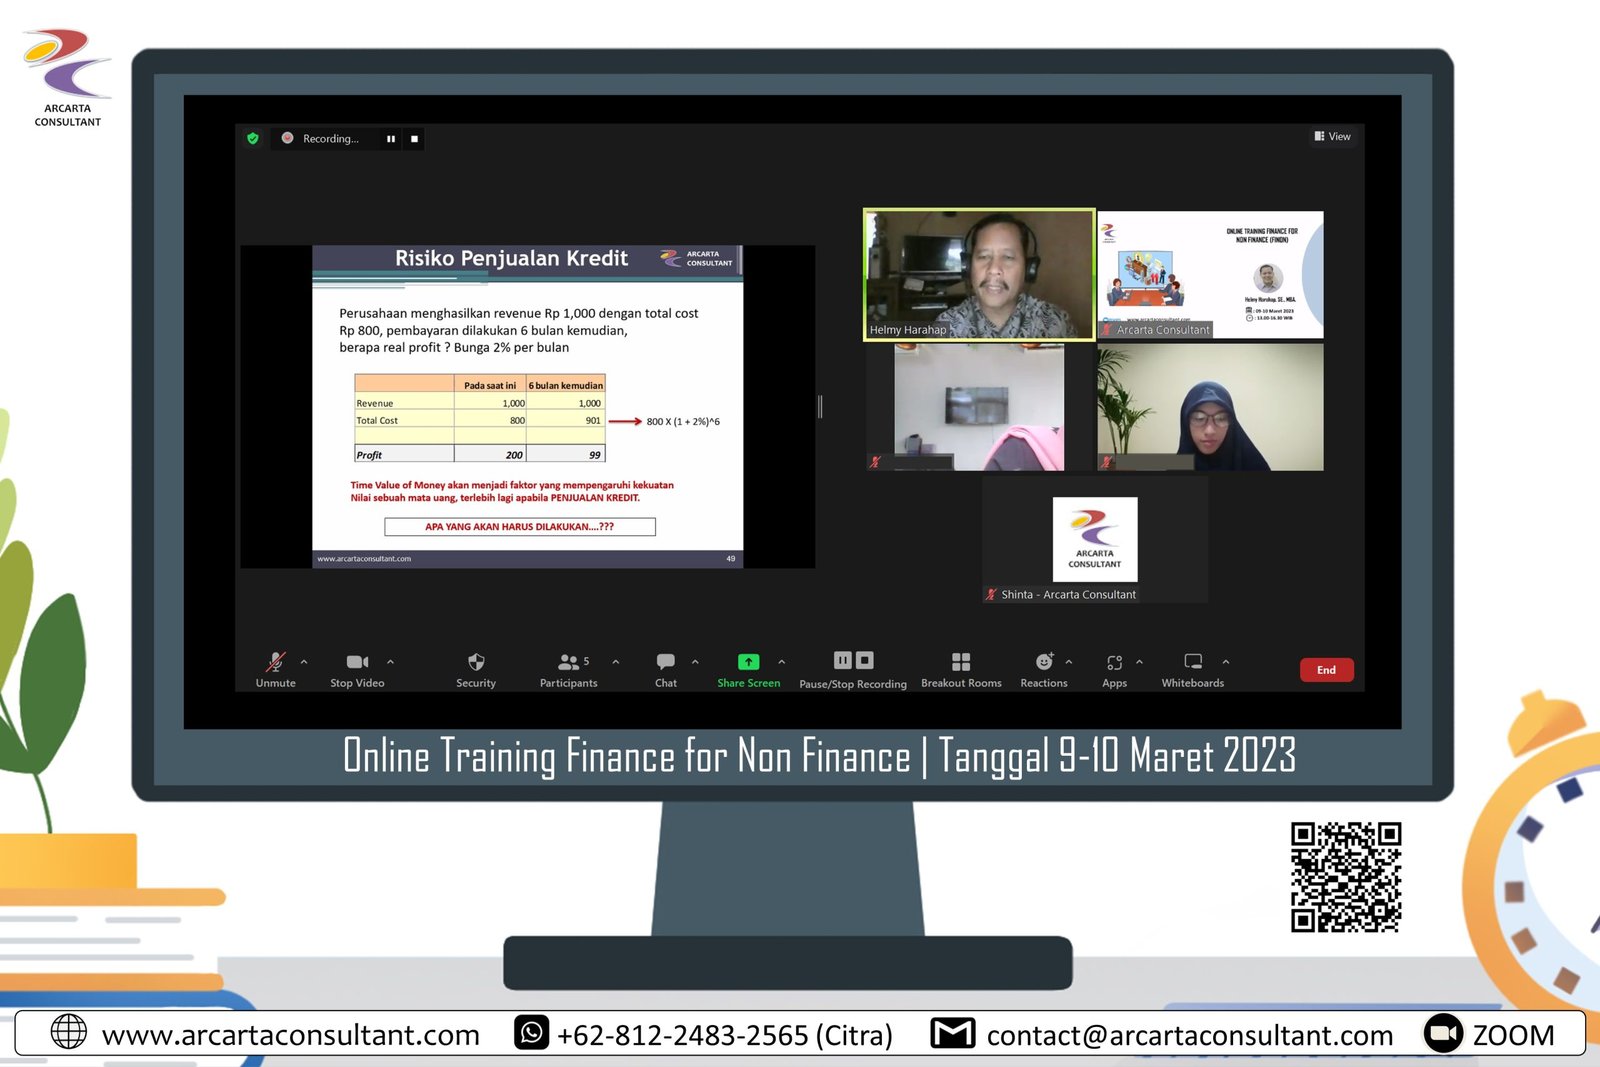This screenshot has height=1067, width=1600.
Task: Expand video options arrow beside Stop Video
Action: pyautogui.click(x=390, y=662)
